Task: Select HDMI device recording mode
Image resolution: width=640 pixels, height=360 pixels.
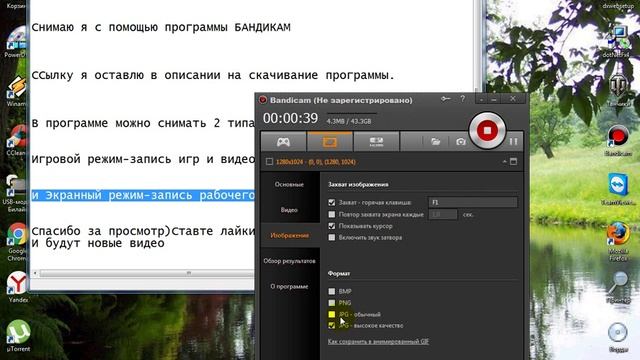Action: click(x=376, y=142)
